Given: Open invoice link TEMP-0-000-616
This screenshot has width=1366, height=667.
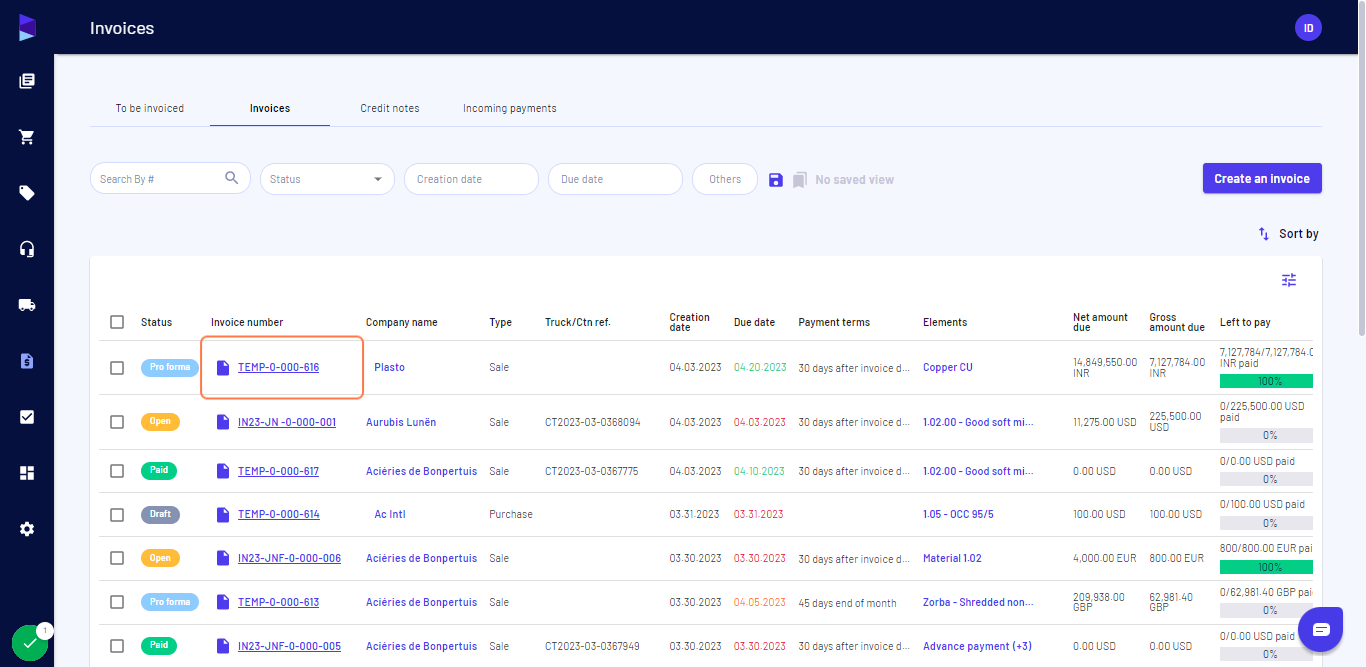Looking at the screenshot, I should [278, 368].
